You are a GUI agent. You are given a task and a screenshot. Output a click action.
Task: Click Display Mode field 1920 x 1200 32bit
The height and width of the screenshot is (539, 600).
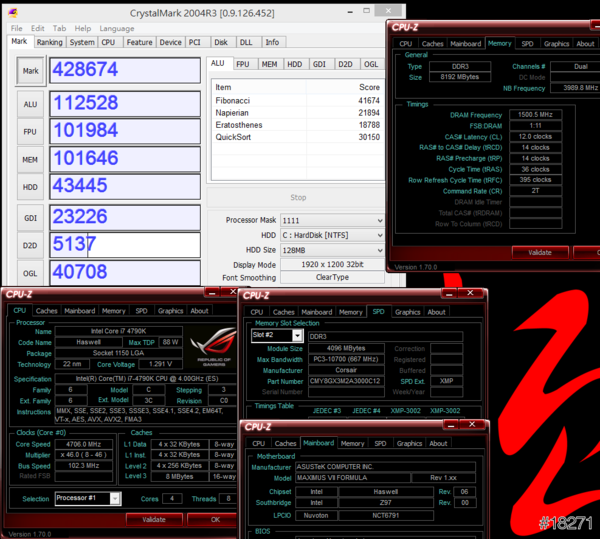click(332, 264)
